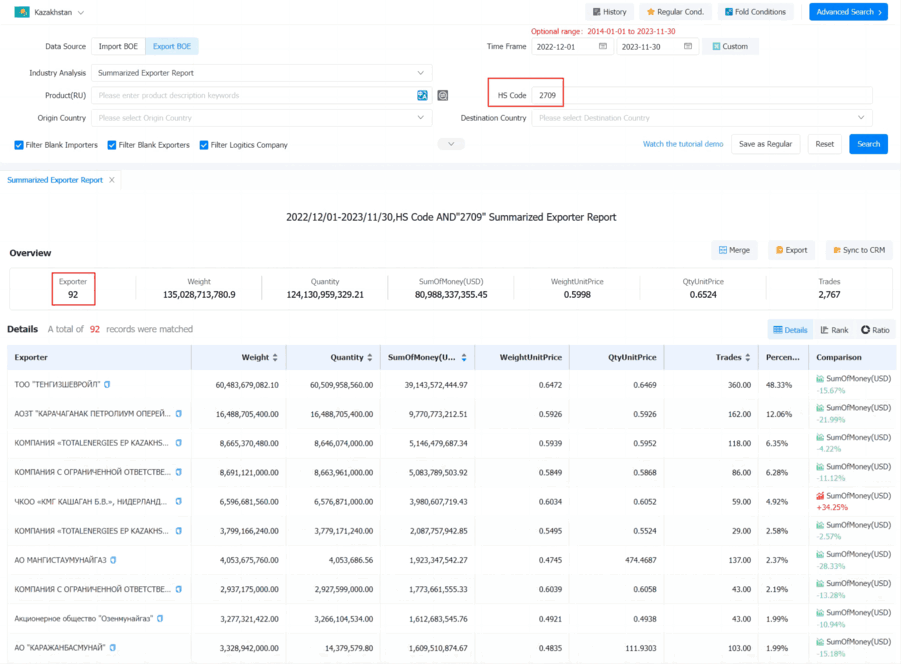
Task: Close the Summarized Exporter Report tab
Action: pos(112,180)
